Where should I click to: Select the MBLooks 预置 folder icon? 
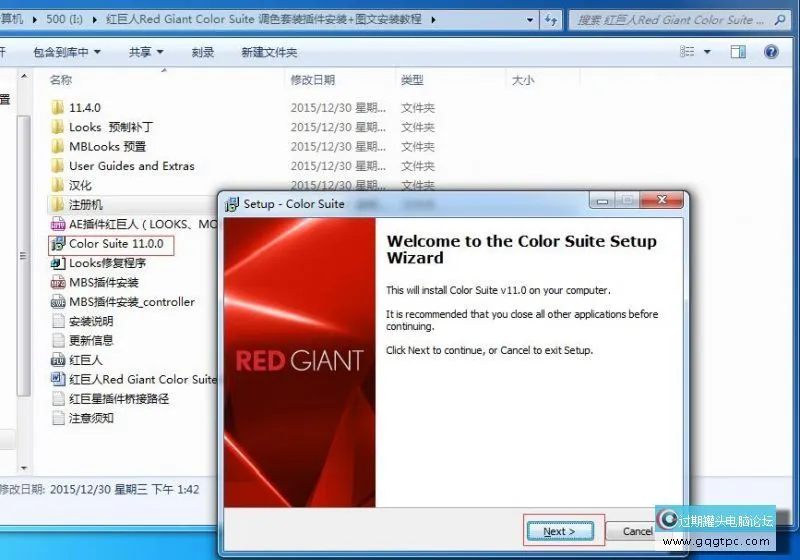click(x=58, y=146)
